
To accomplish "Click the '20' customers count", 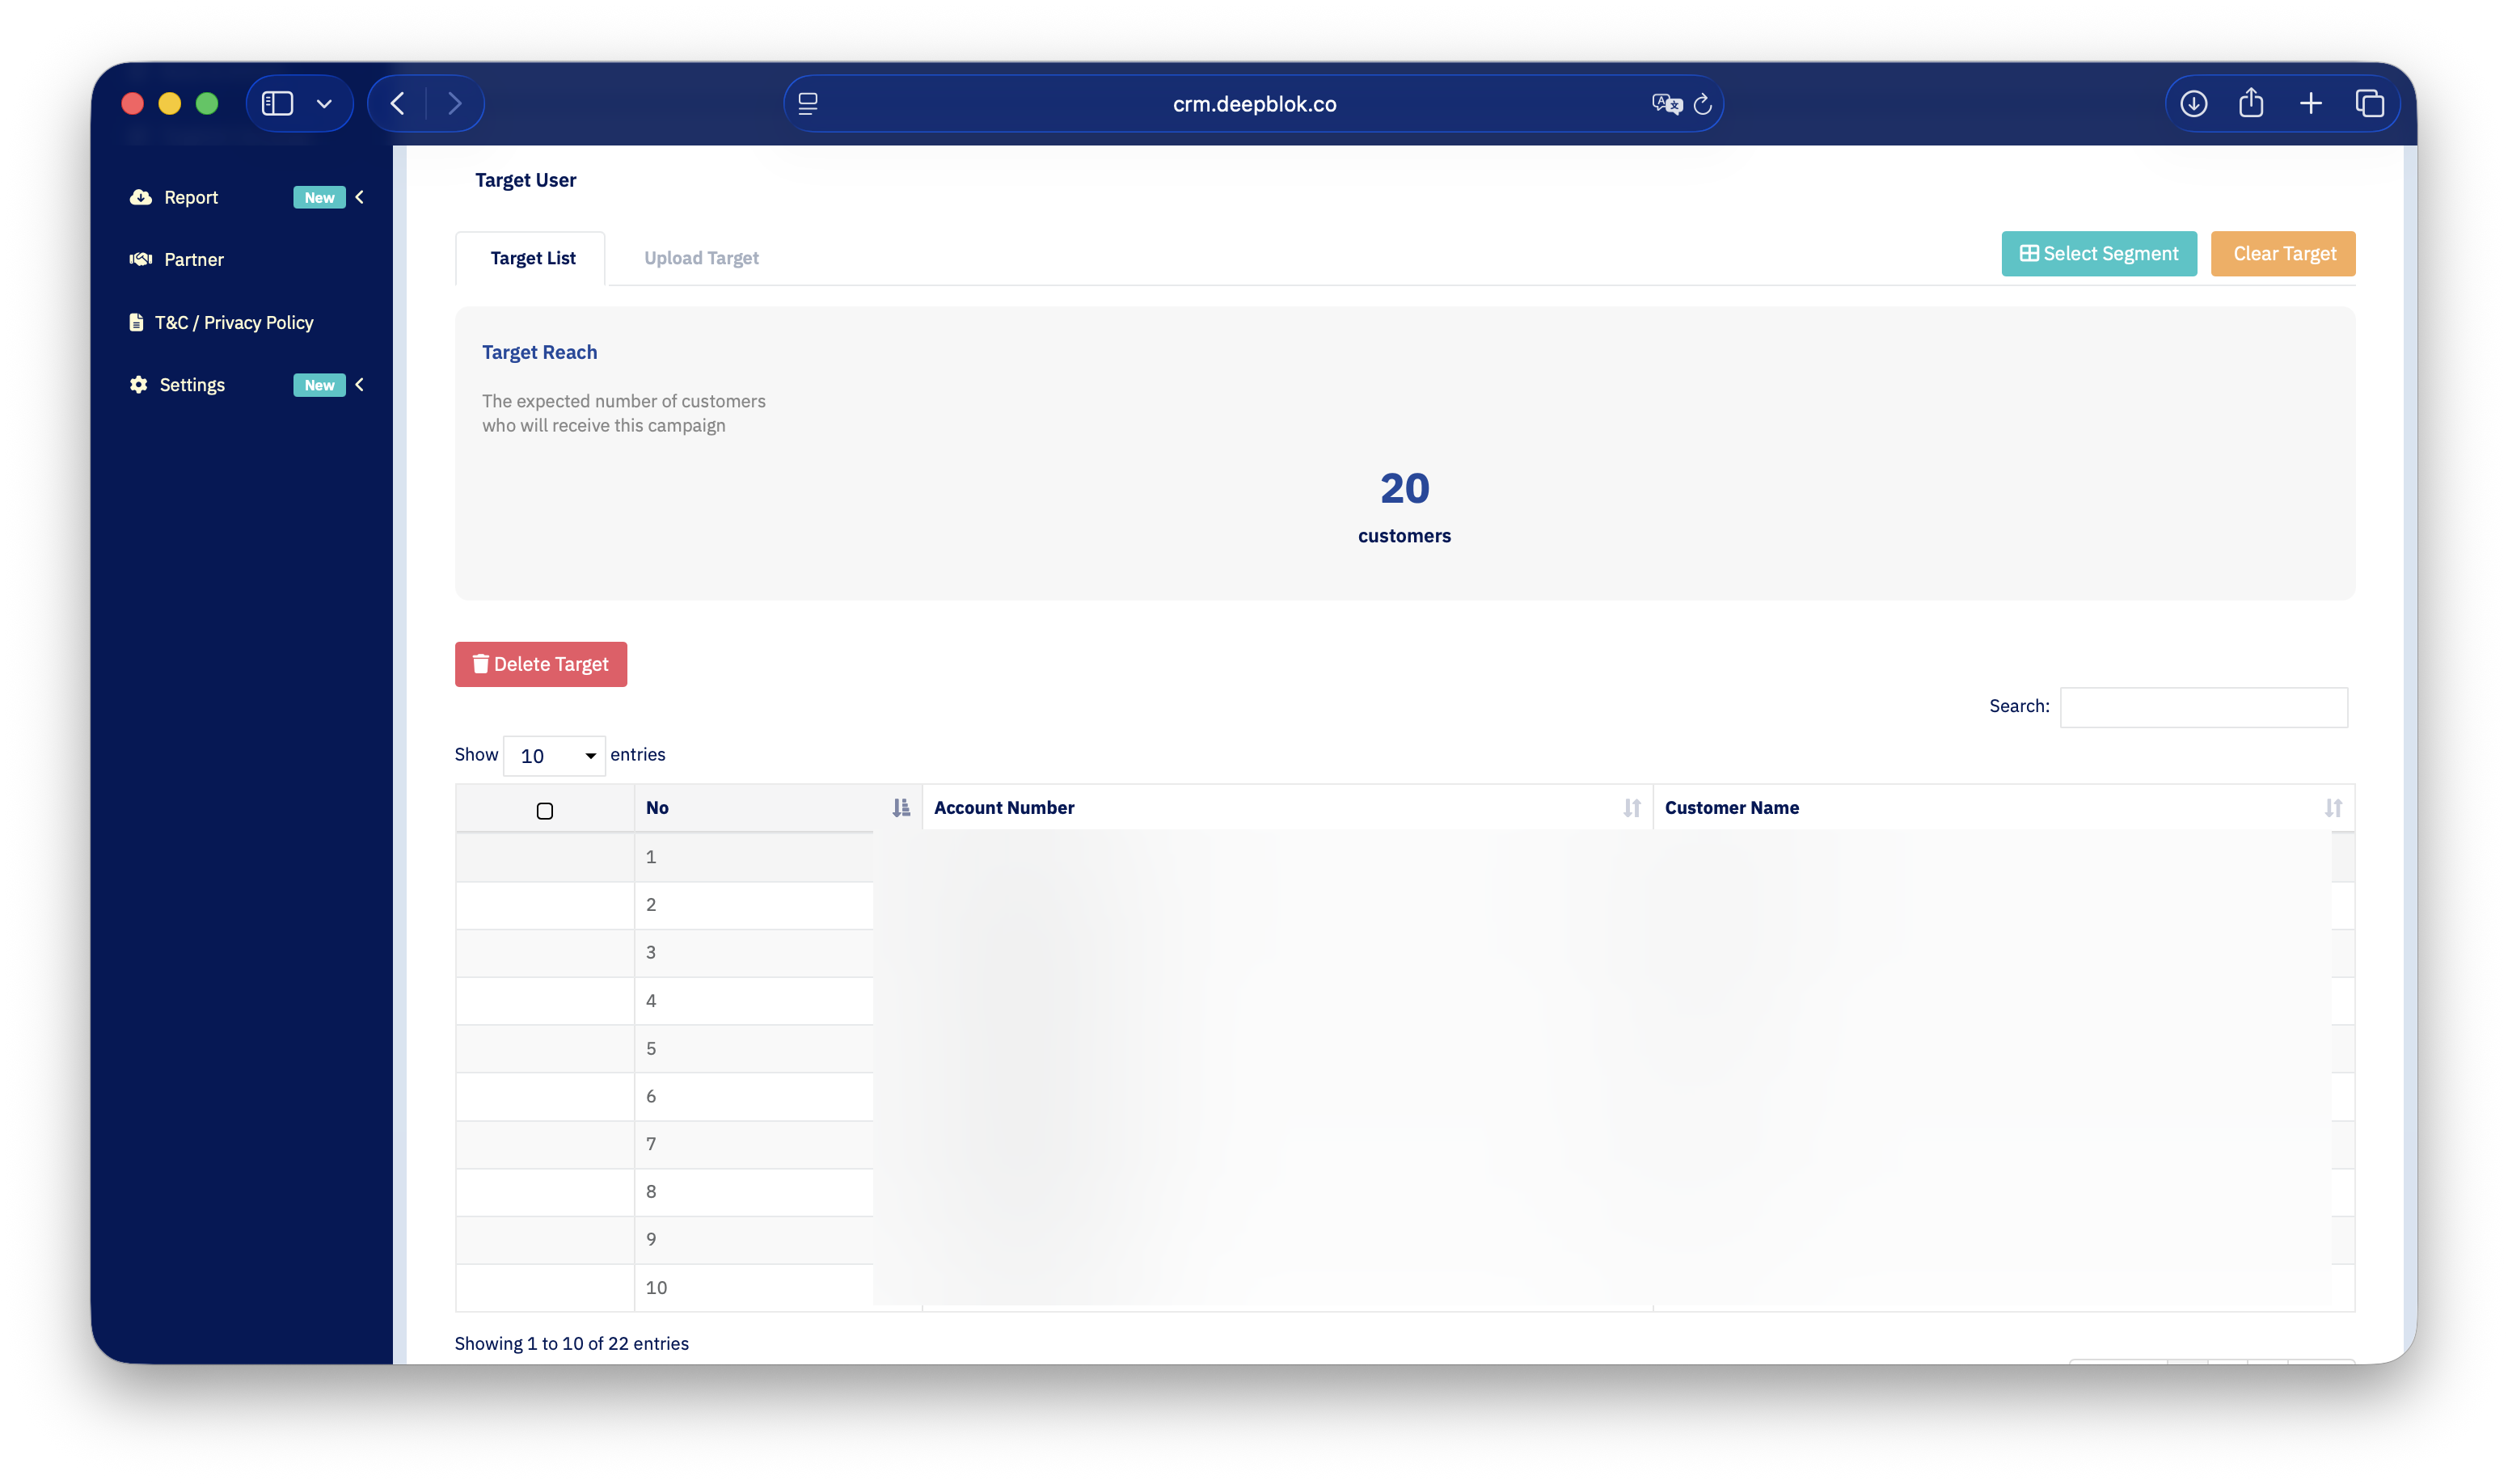I will (1404, 488).
